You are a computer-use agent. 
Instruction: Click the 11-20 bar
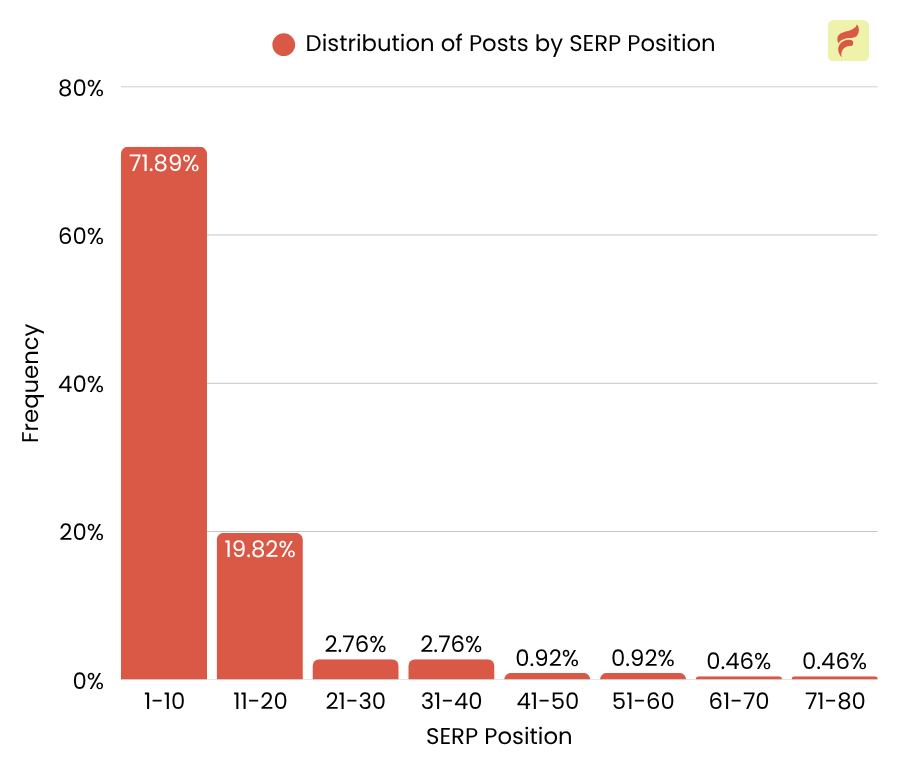[x=260, y=610]
